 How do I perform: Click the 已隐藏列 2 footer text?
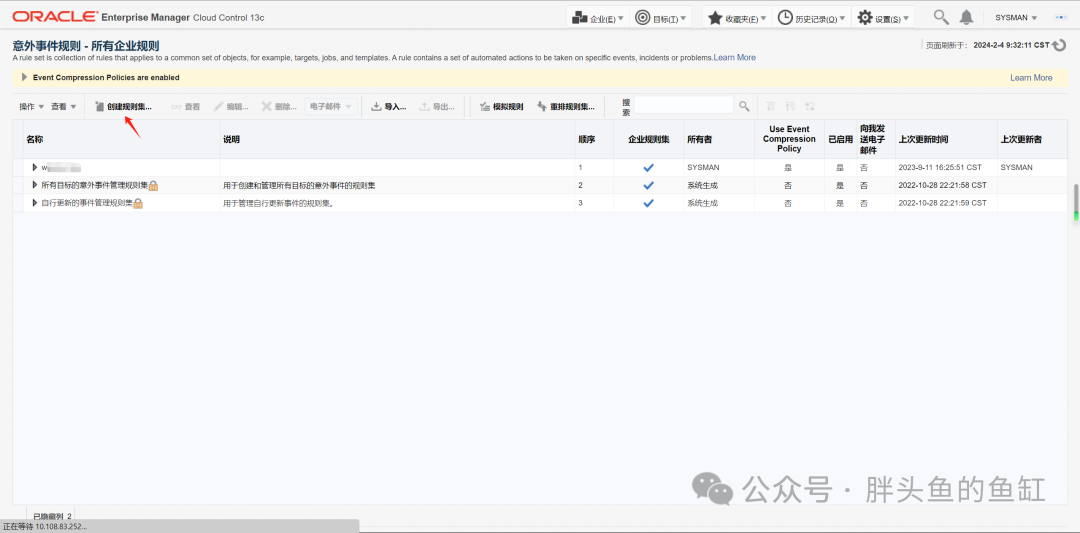click(52, 516)
